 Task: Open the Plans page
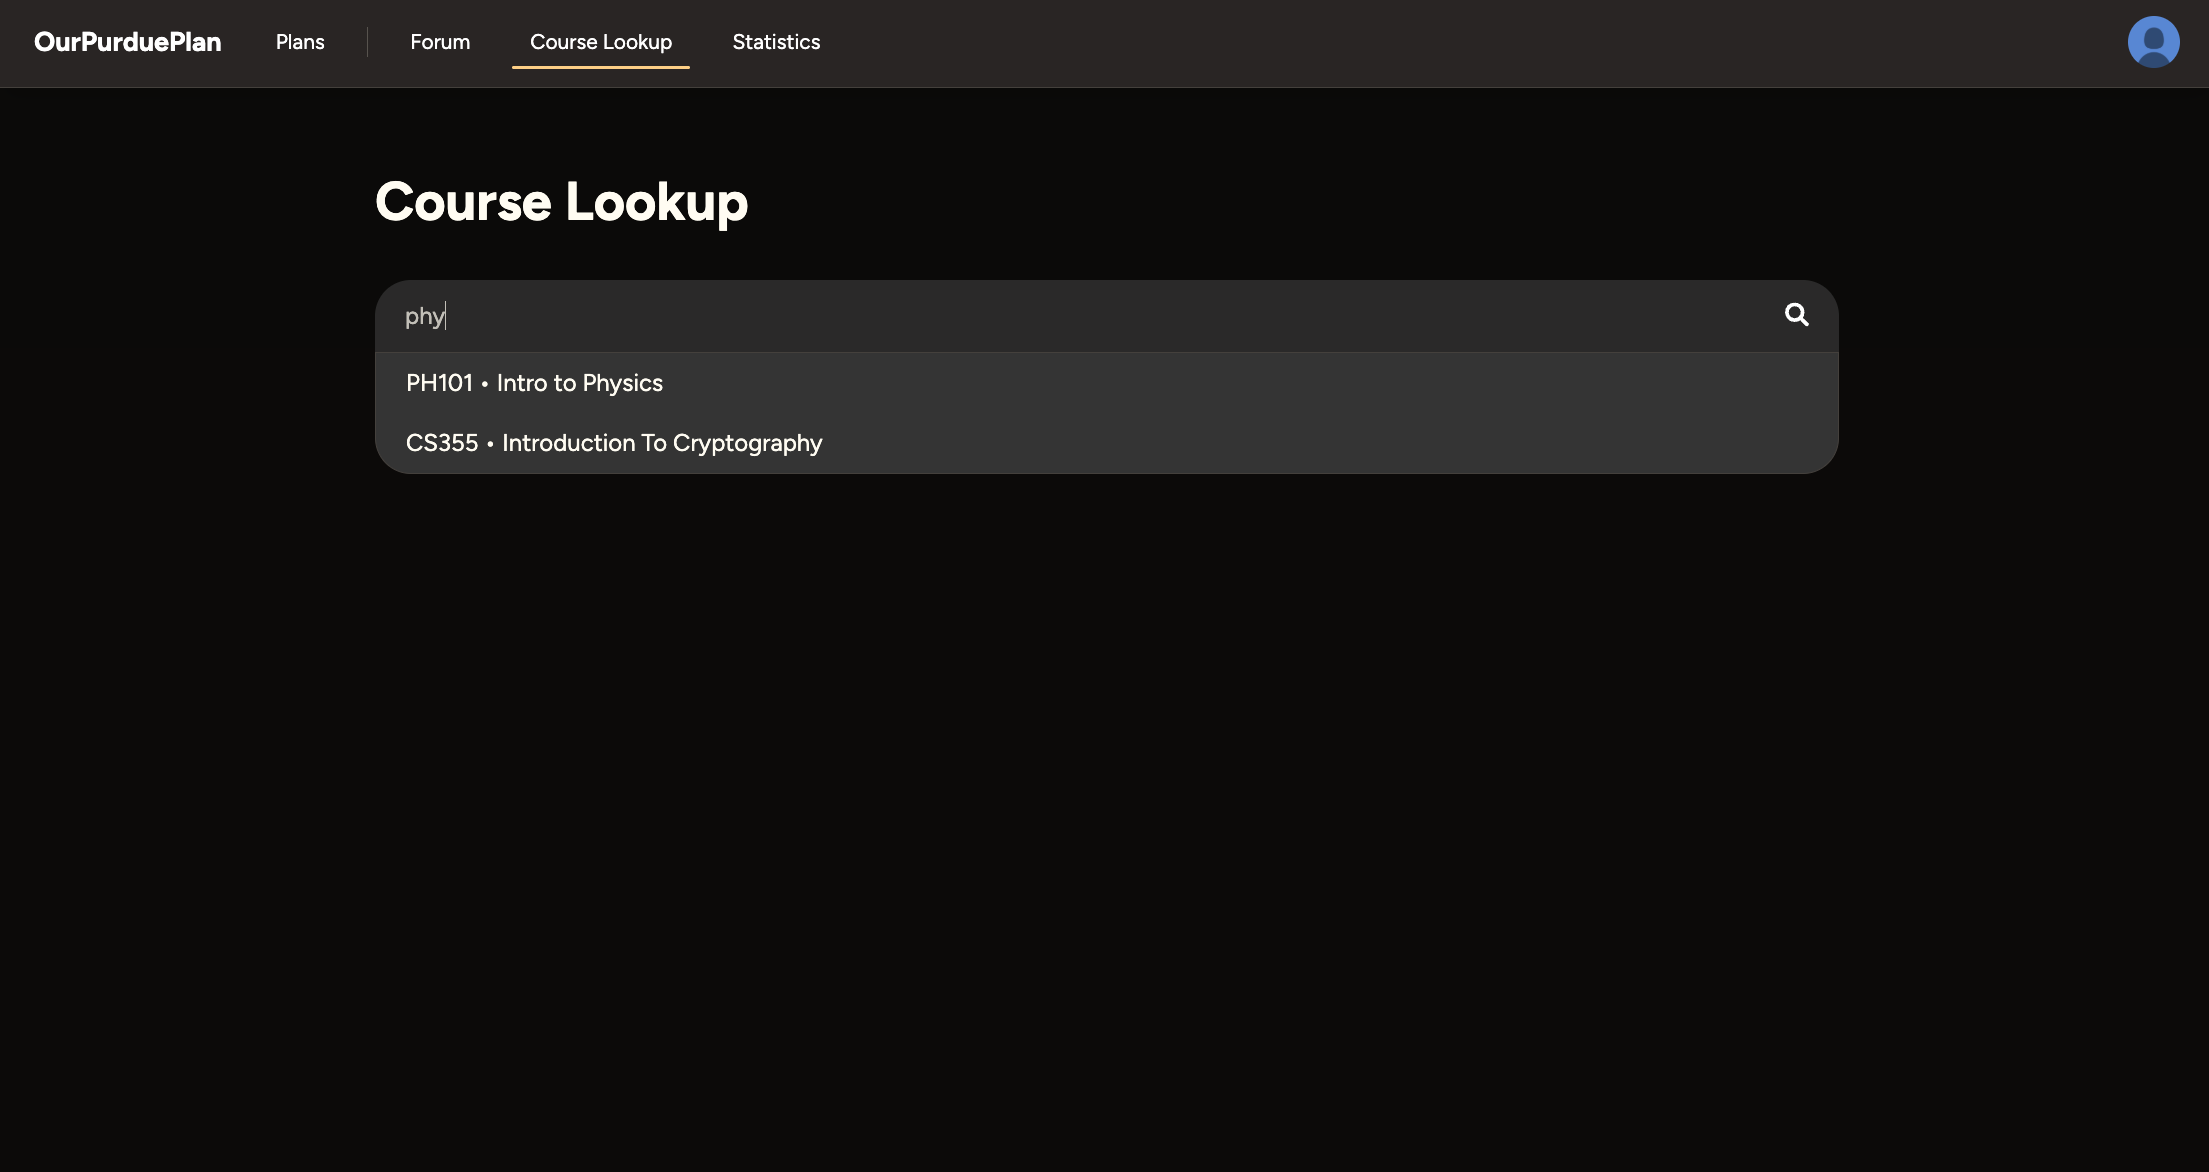pyautogui.click(x=300, y=42)
